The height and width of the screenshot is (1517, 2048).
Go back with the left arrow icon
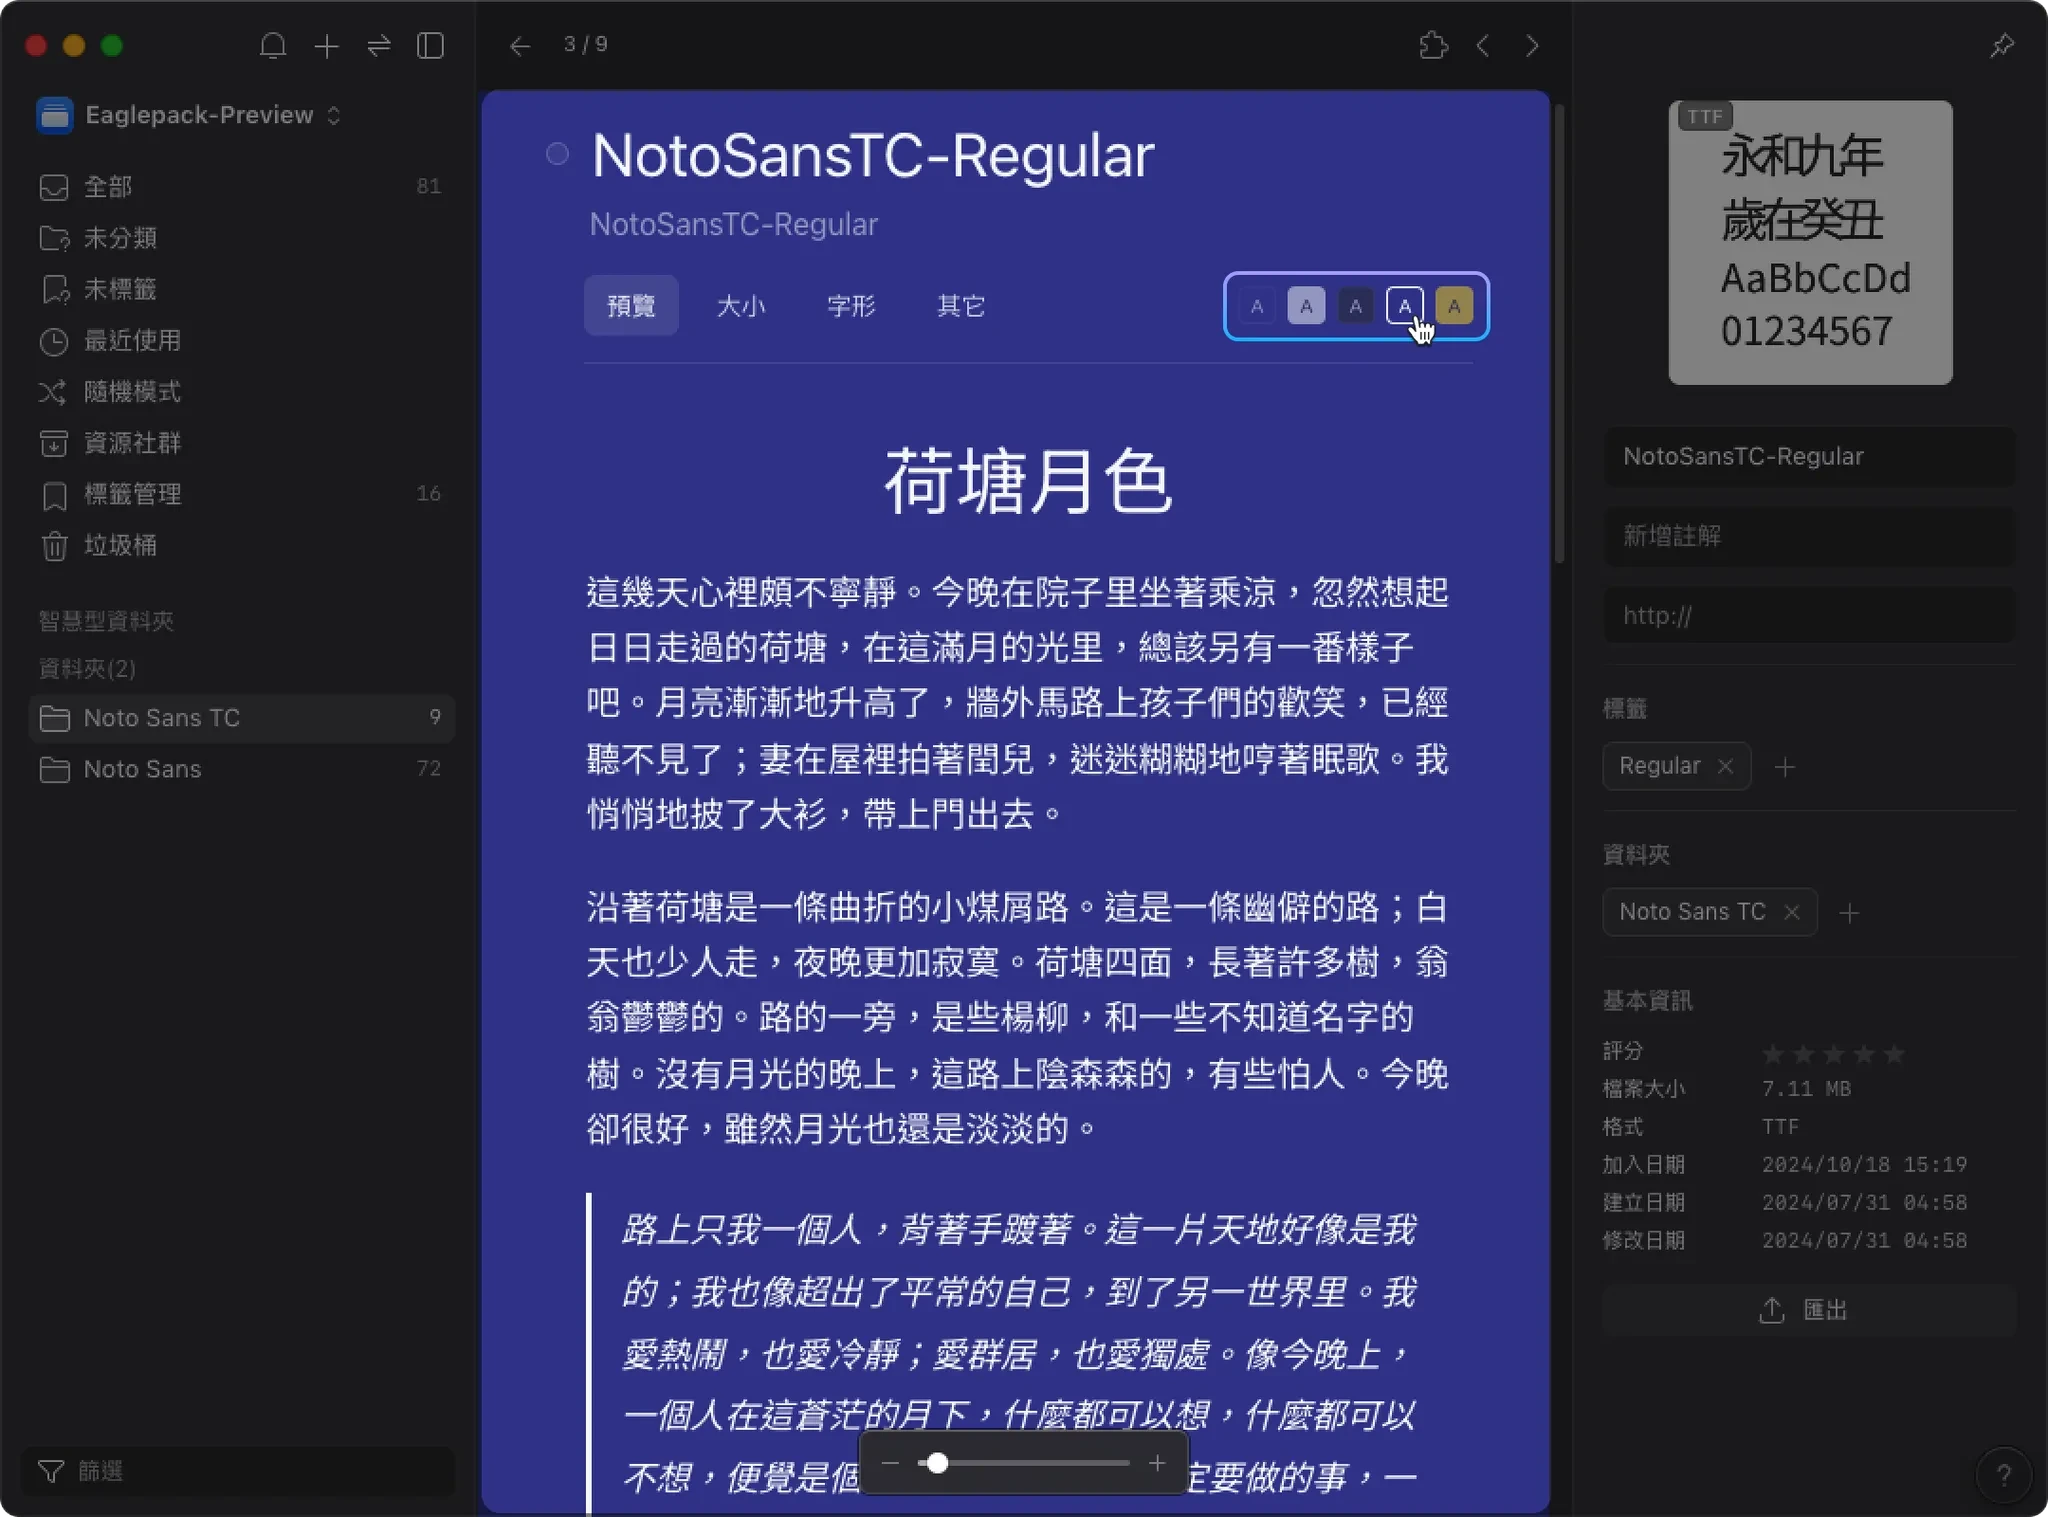pos(519,46)
